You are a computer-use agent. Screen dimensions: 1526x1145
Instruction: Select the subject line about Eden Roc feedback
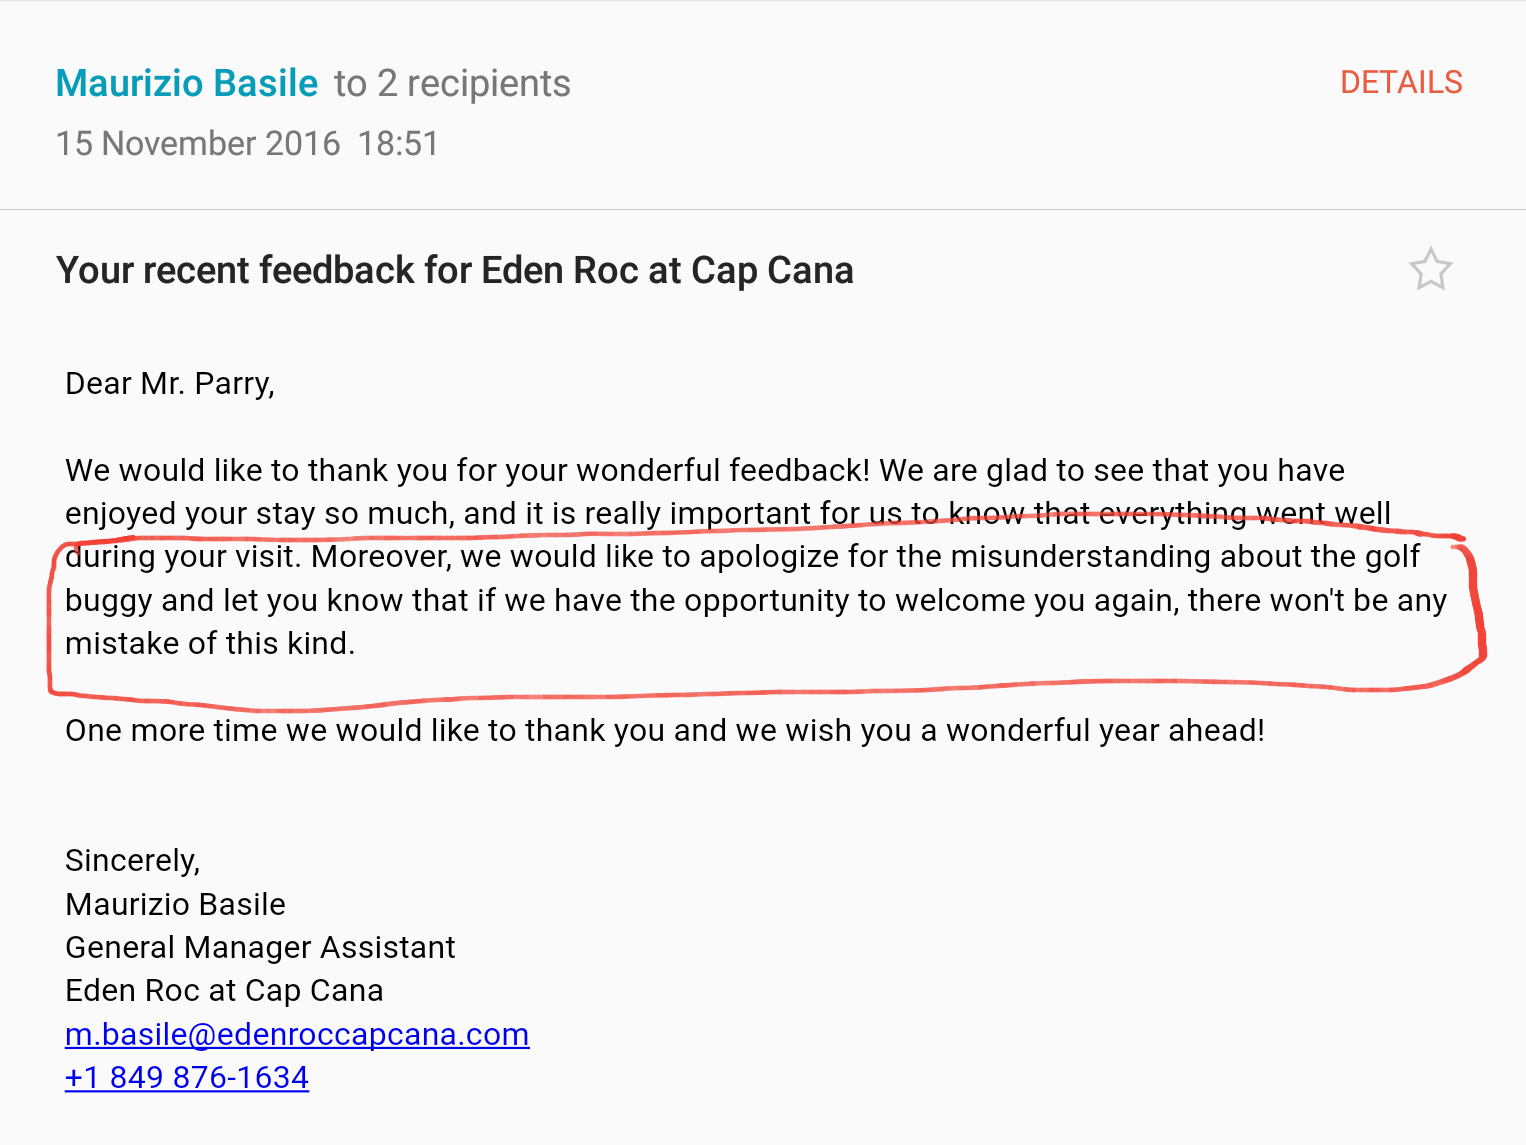(x=455, y=271)
